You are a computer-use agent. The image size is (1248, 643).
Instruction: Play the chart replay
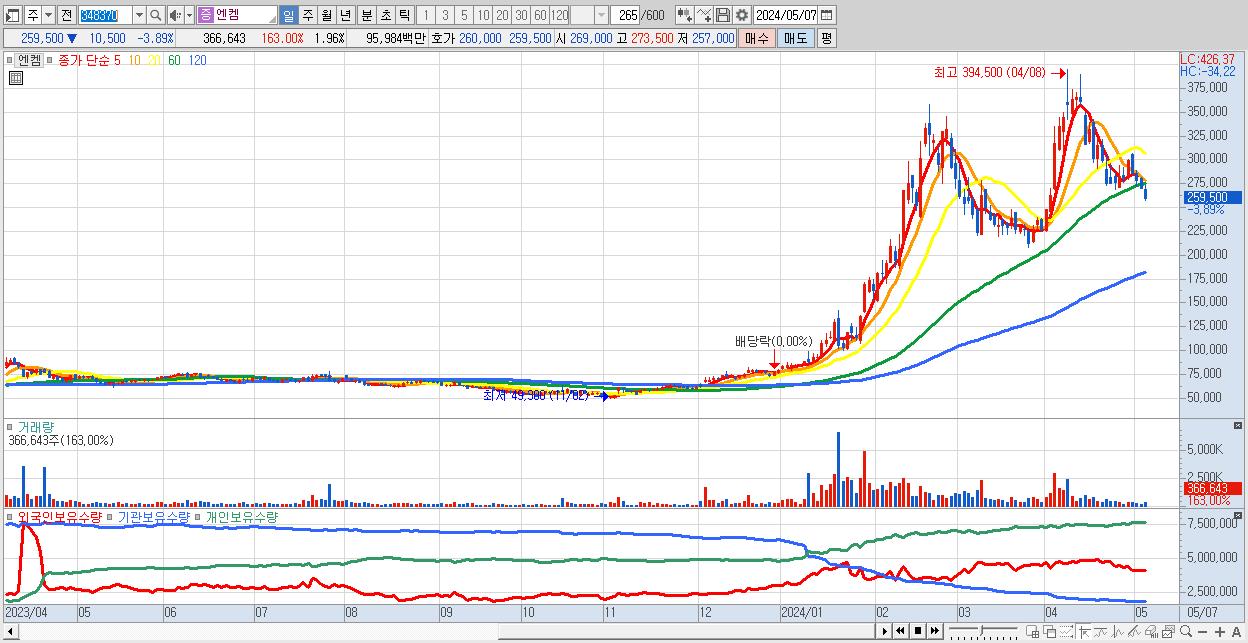click(885, 631)
